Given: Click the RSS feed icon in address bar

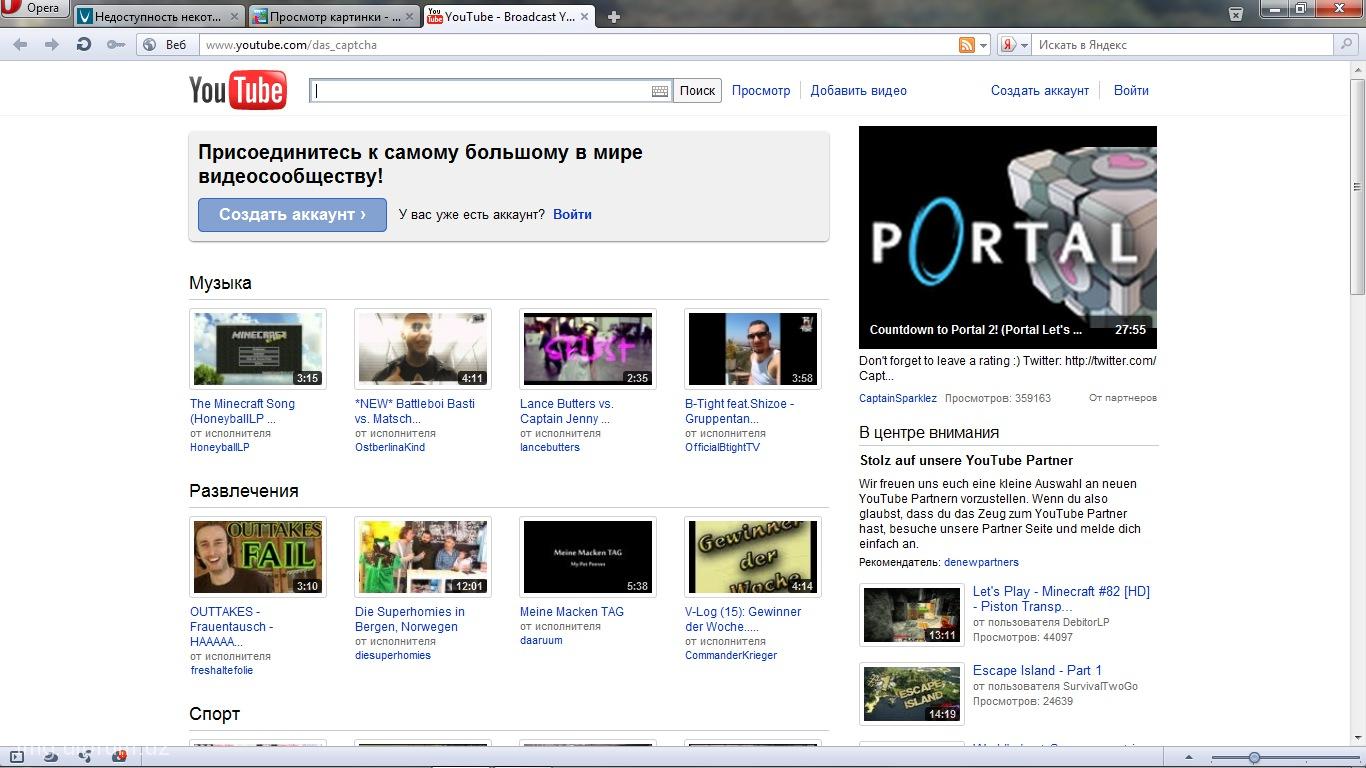Looking at the screenshot, I should [x=966, y=45].
